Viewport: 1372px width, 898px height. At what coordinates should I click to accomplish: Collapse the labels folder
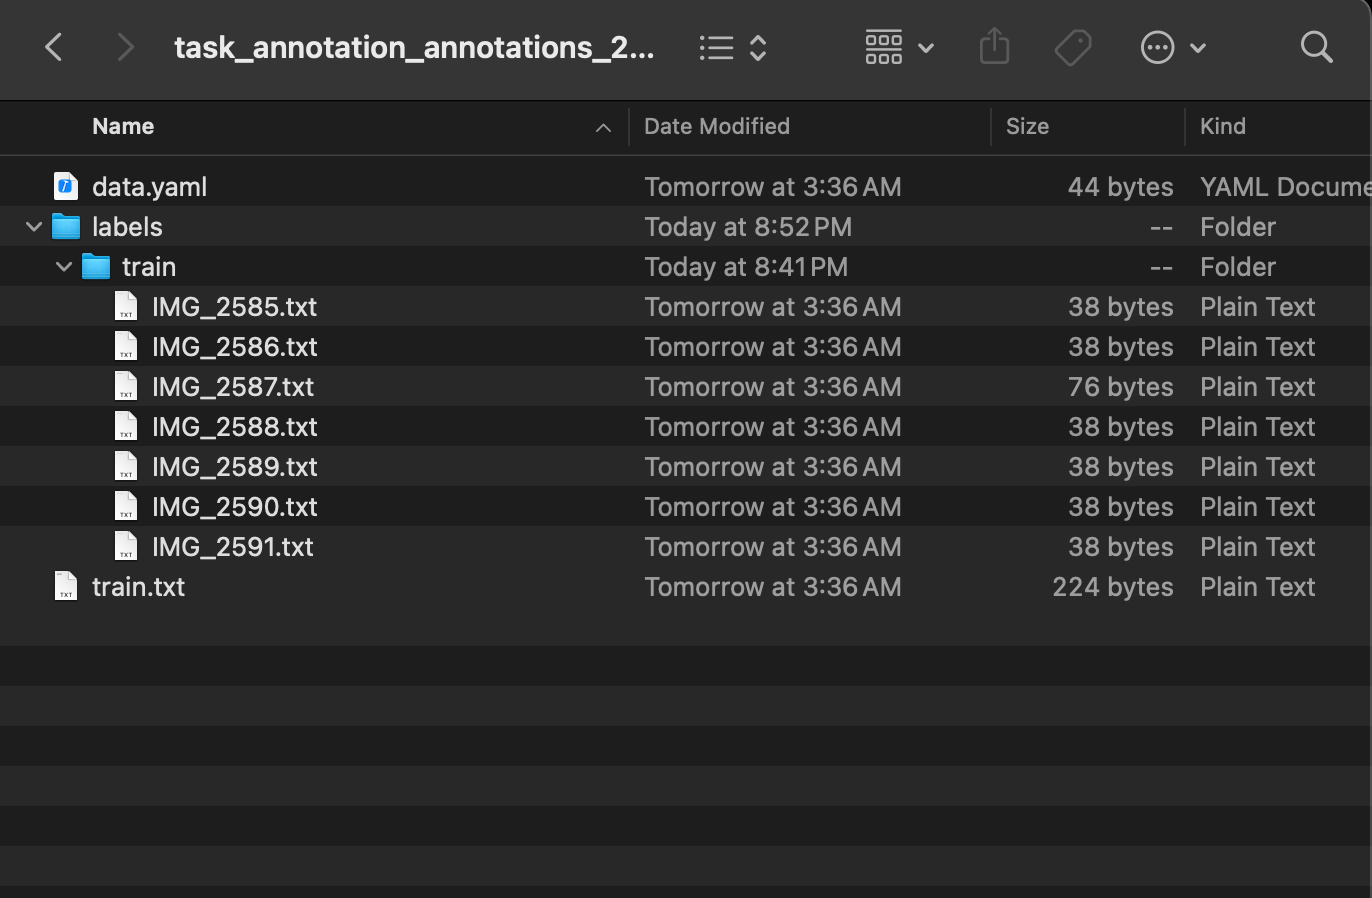pos(34,227)
